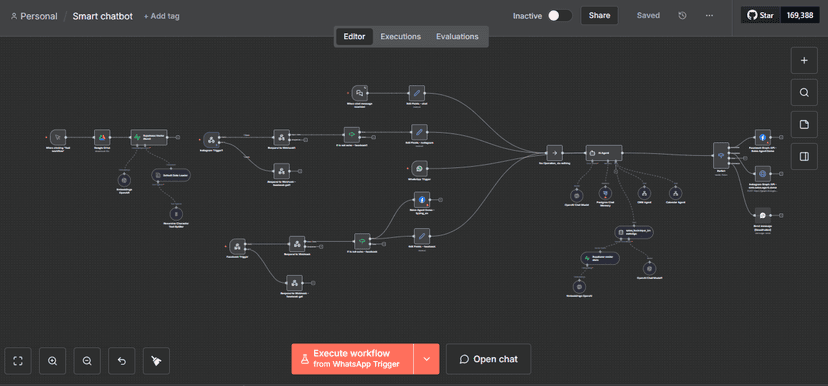Select the AI Agent node
The width and height of the screenshot is (828, 386).
point(604,153)
